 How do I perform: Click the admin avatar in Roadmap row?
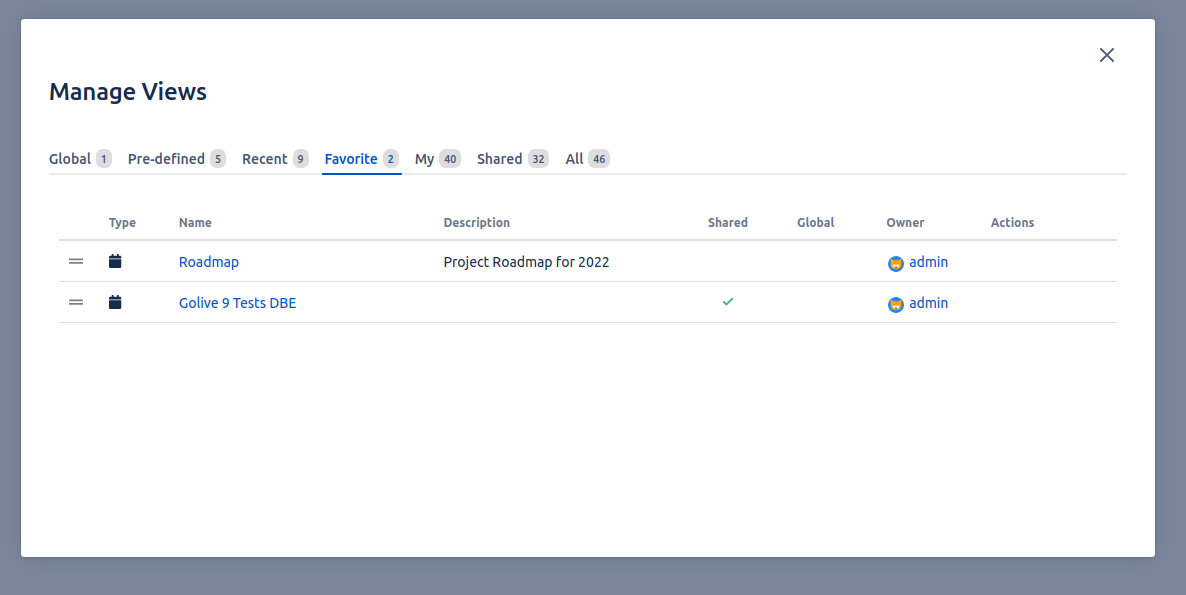896,264
